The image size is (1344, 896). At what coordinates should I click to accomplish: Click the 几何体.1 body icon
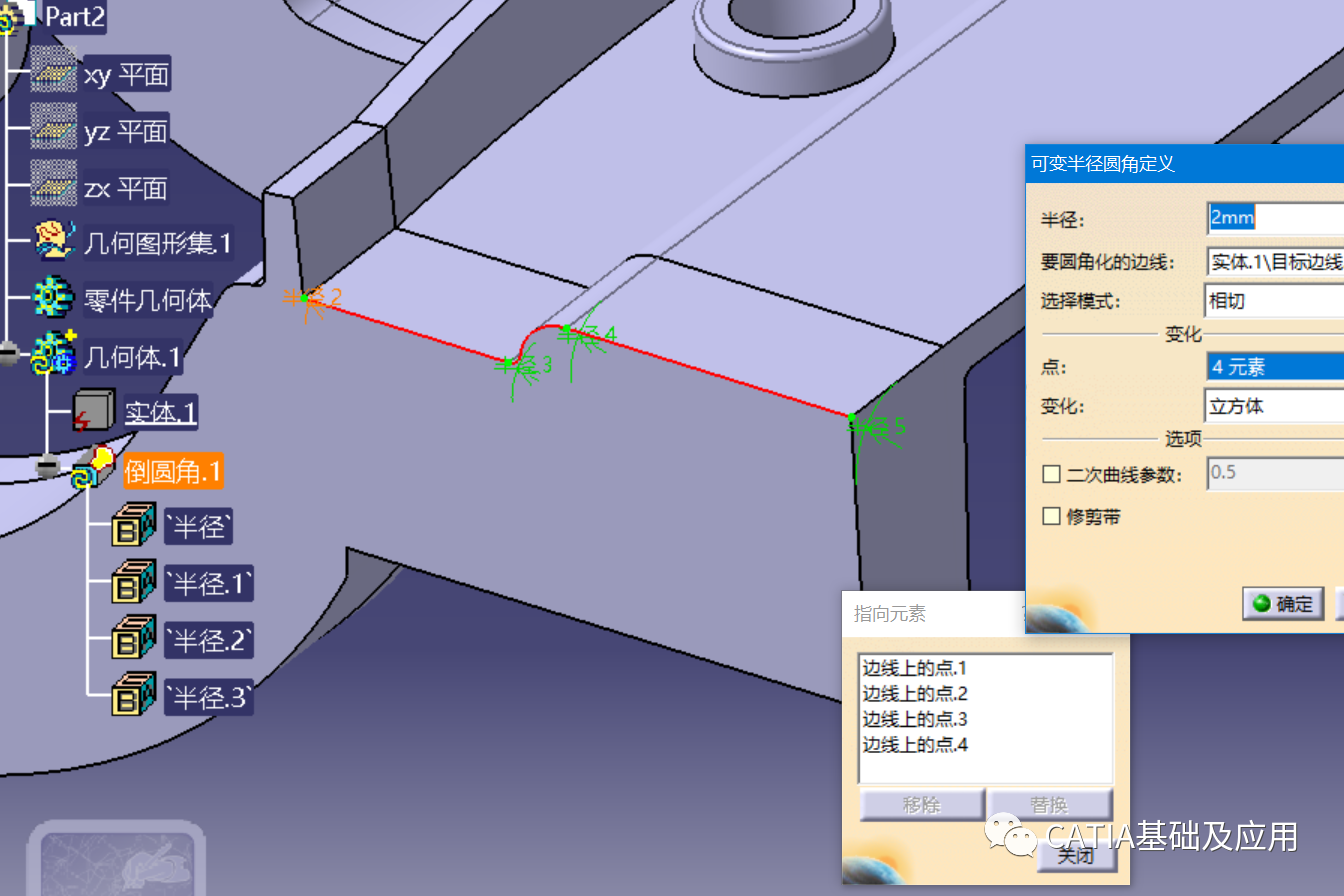[54, 353]
